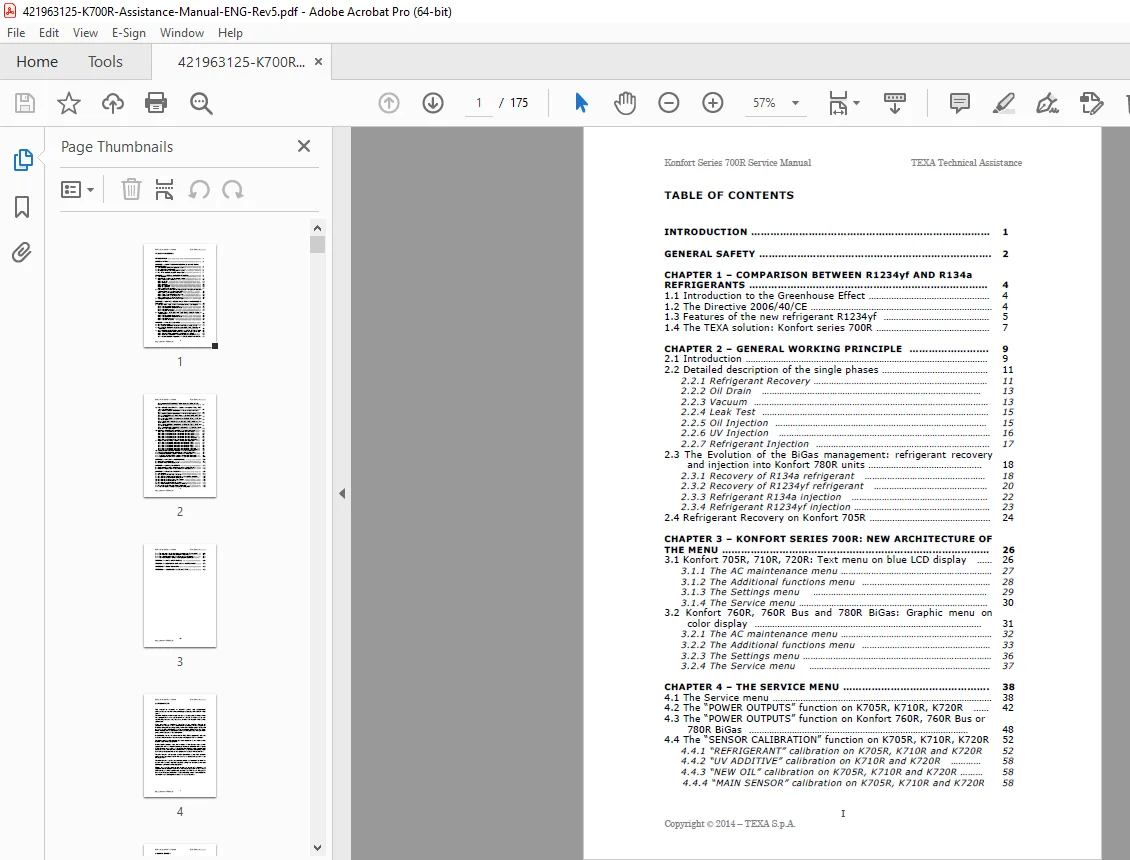This screenshot has width=1130, height=860.
Task: Click the INTRODUCTION contents entry
Action: coord(836,232)
